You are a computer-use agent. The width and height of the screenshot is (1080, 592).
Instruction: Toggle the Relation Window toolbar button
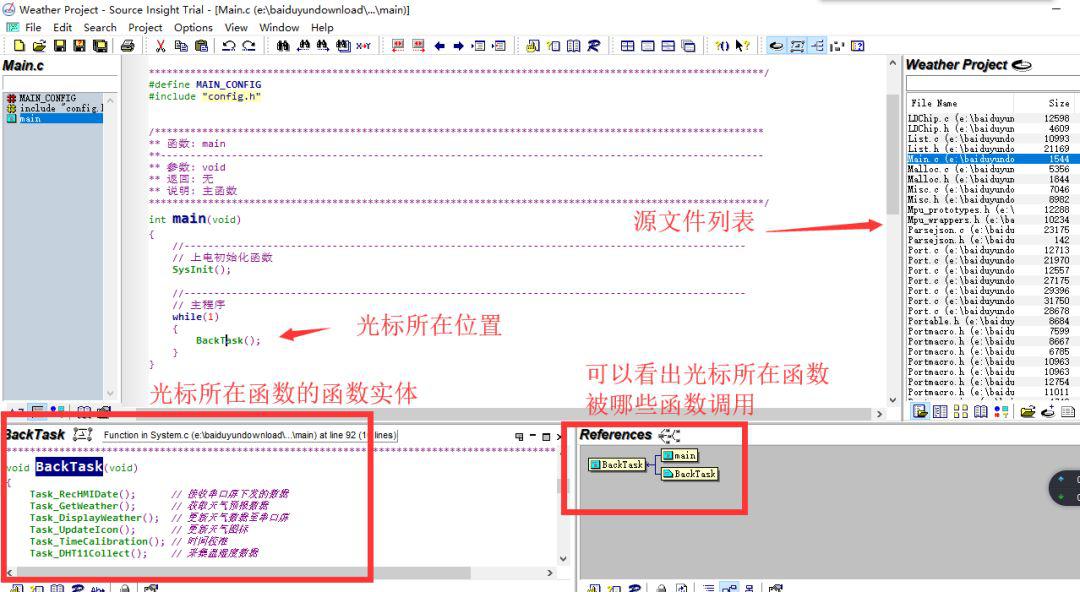[x=818, y=46]
